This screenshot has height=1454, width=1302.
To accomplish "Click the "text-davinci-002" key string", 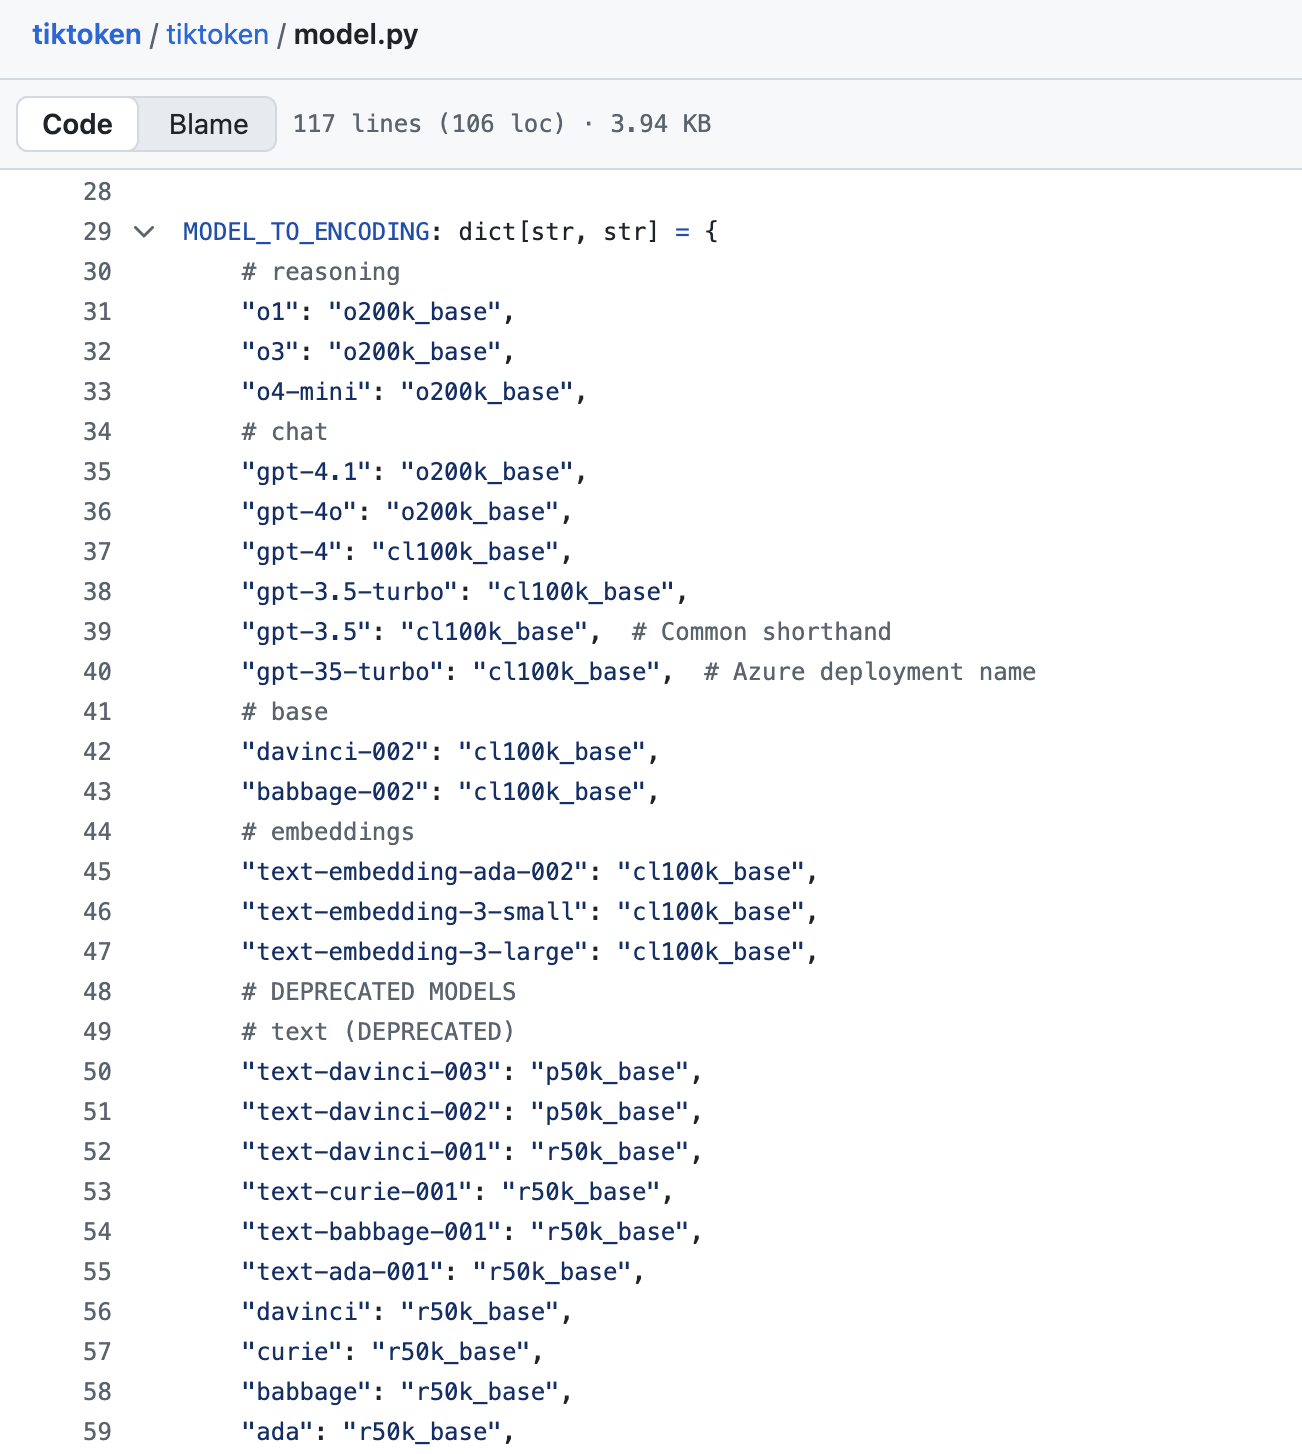I will tap(372, 1112).
